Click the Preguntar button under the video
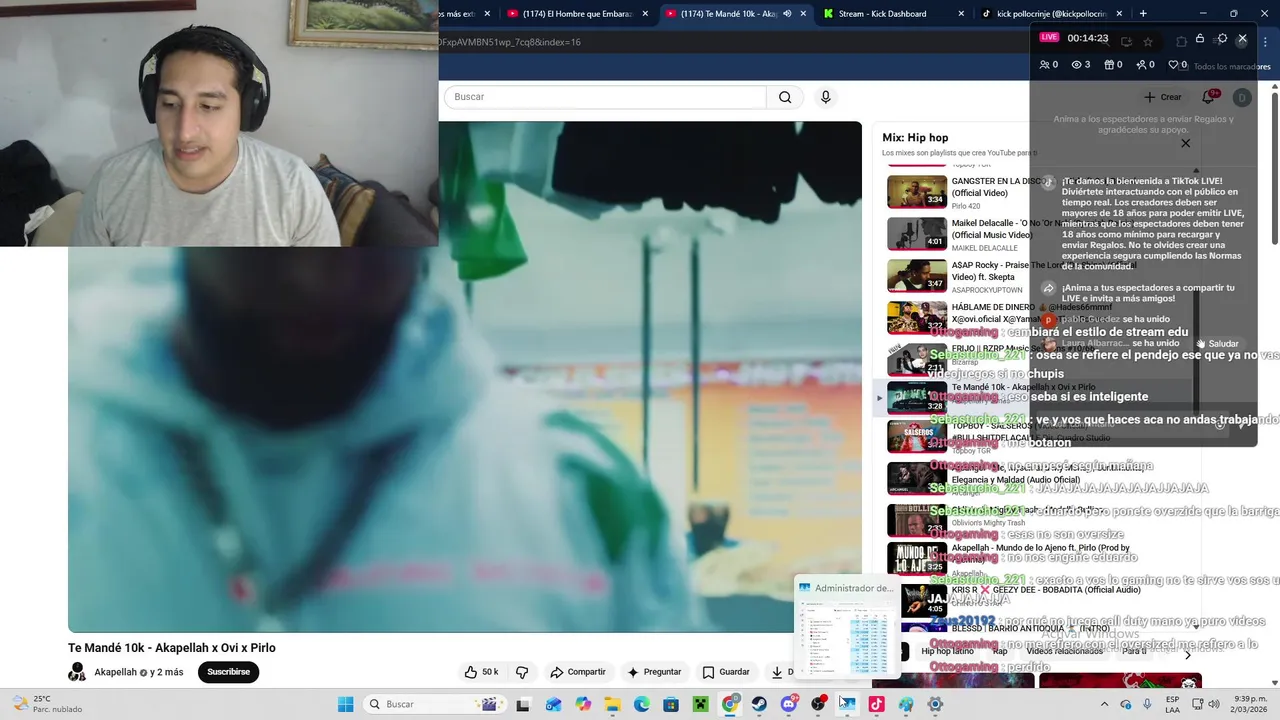Viewport: 1280px width, 720px height. [654, 672]
